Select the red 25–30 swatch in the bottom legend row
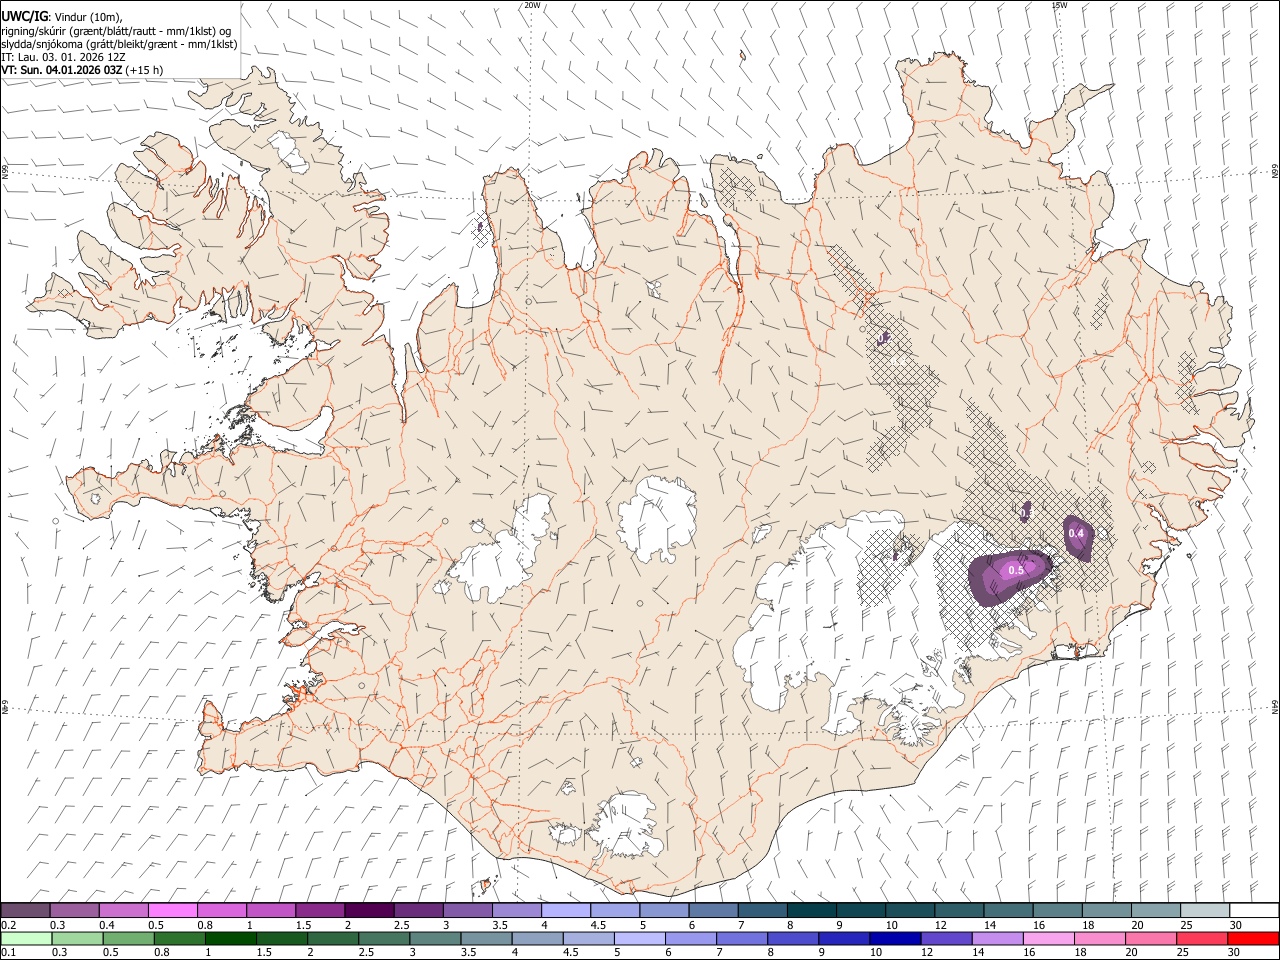The width and height of the screenshot is (1280, 960). tap(1201, 938)
